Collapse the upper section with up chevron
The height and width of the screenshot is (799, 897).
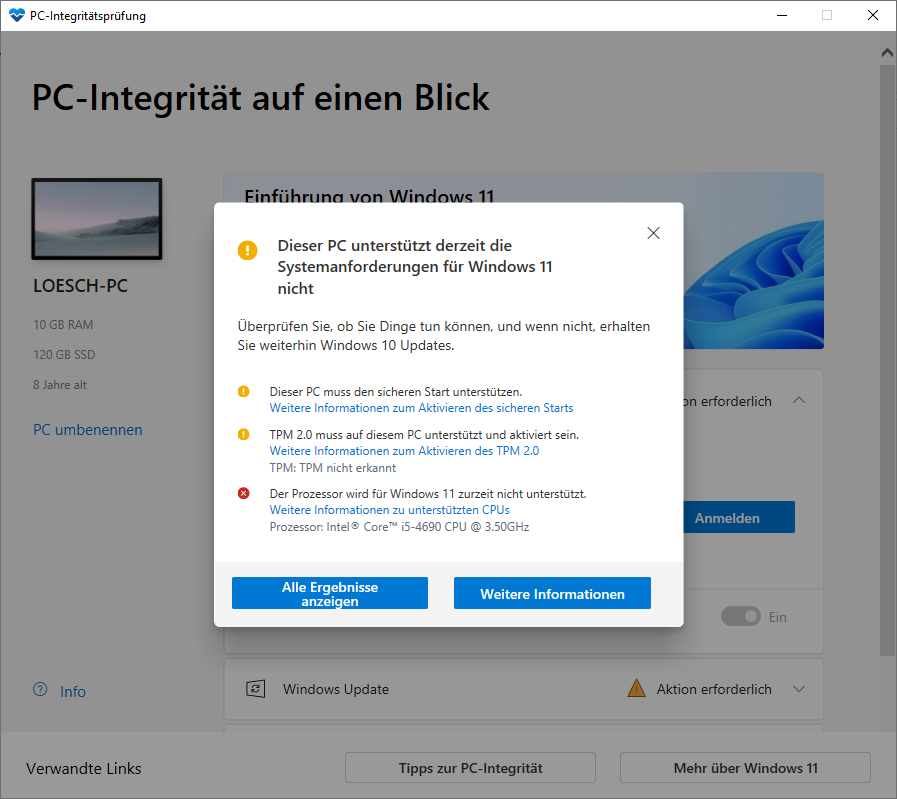(x=798, y=401)
